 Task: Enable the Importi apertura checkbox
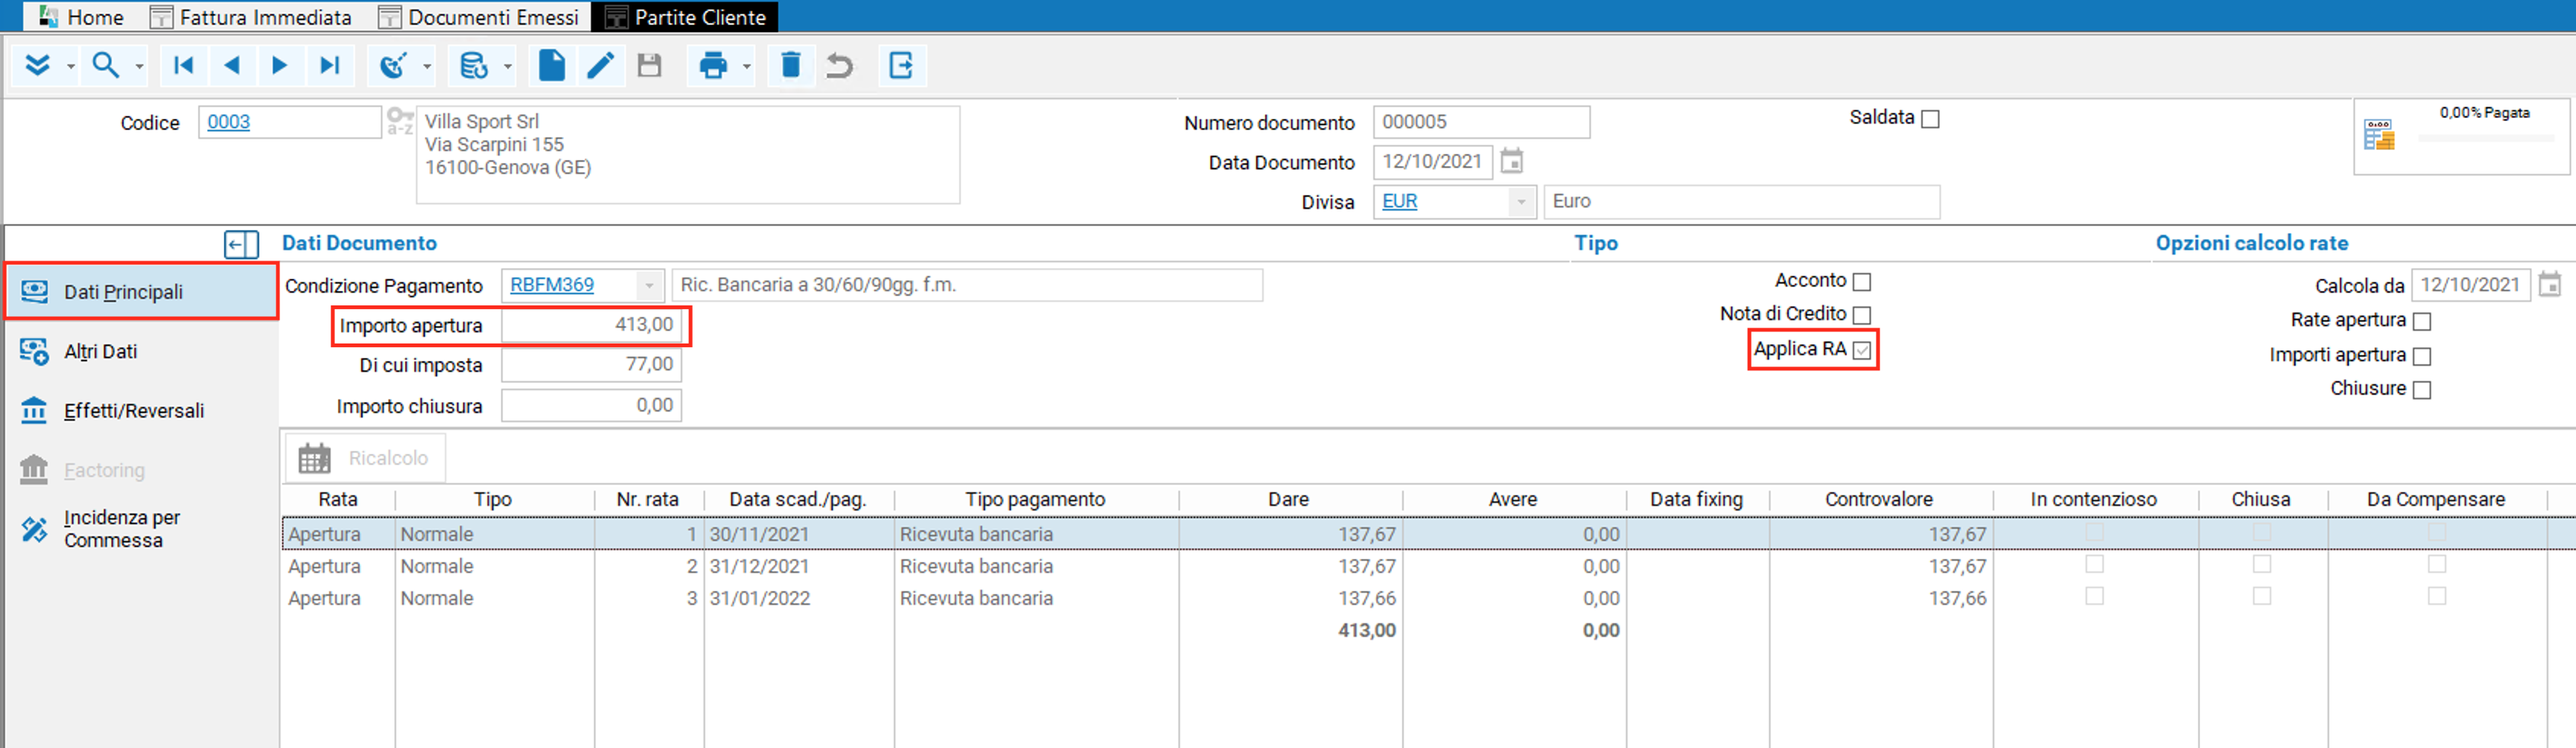tap(2422, 356)
